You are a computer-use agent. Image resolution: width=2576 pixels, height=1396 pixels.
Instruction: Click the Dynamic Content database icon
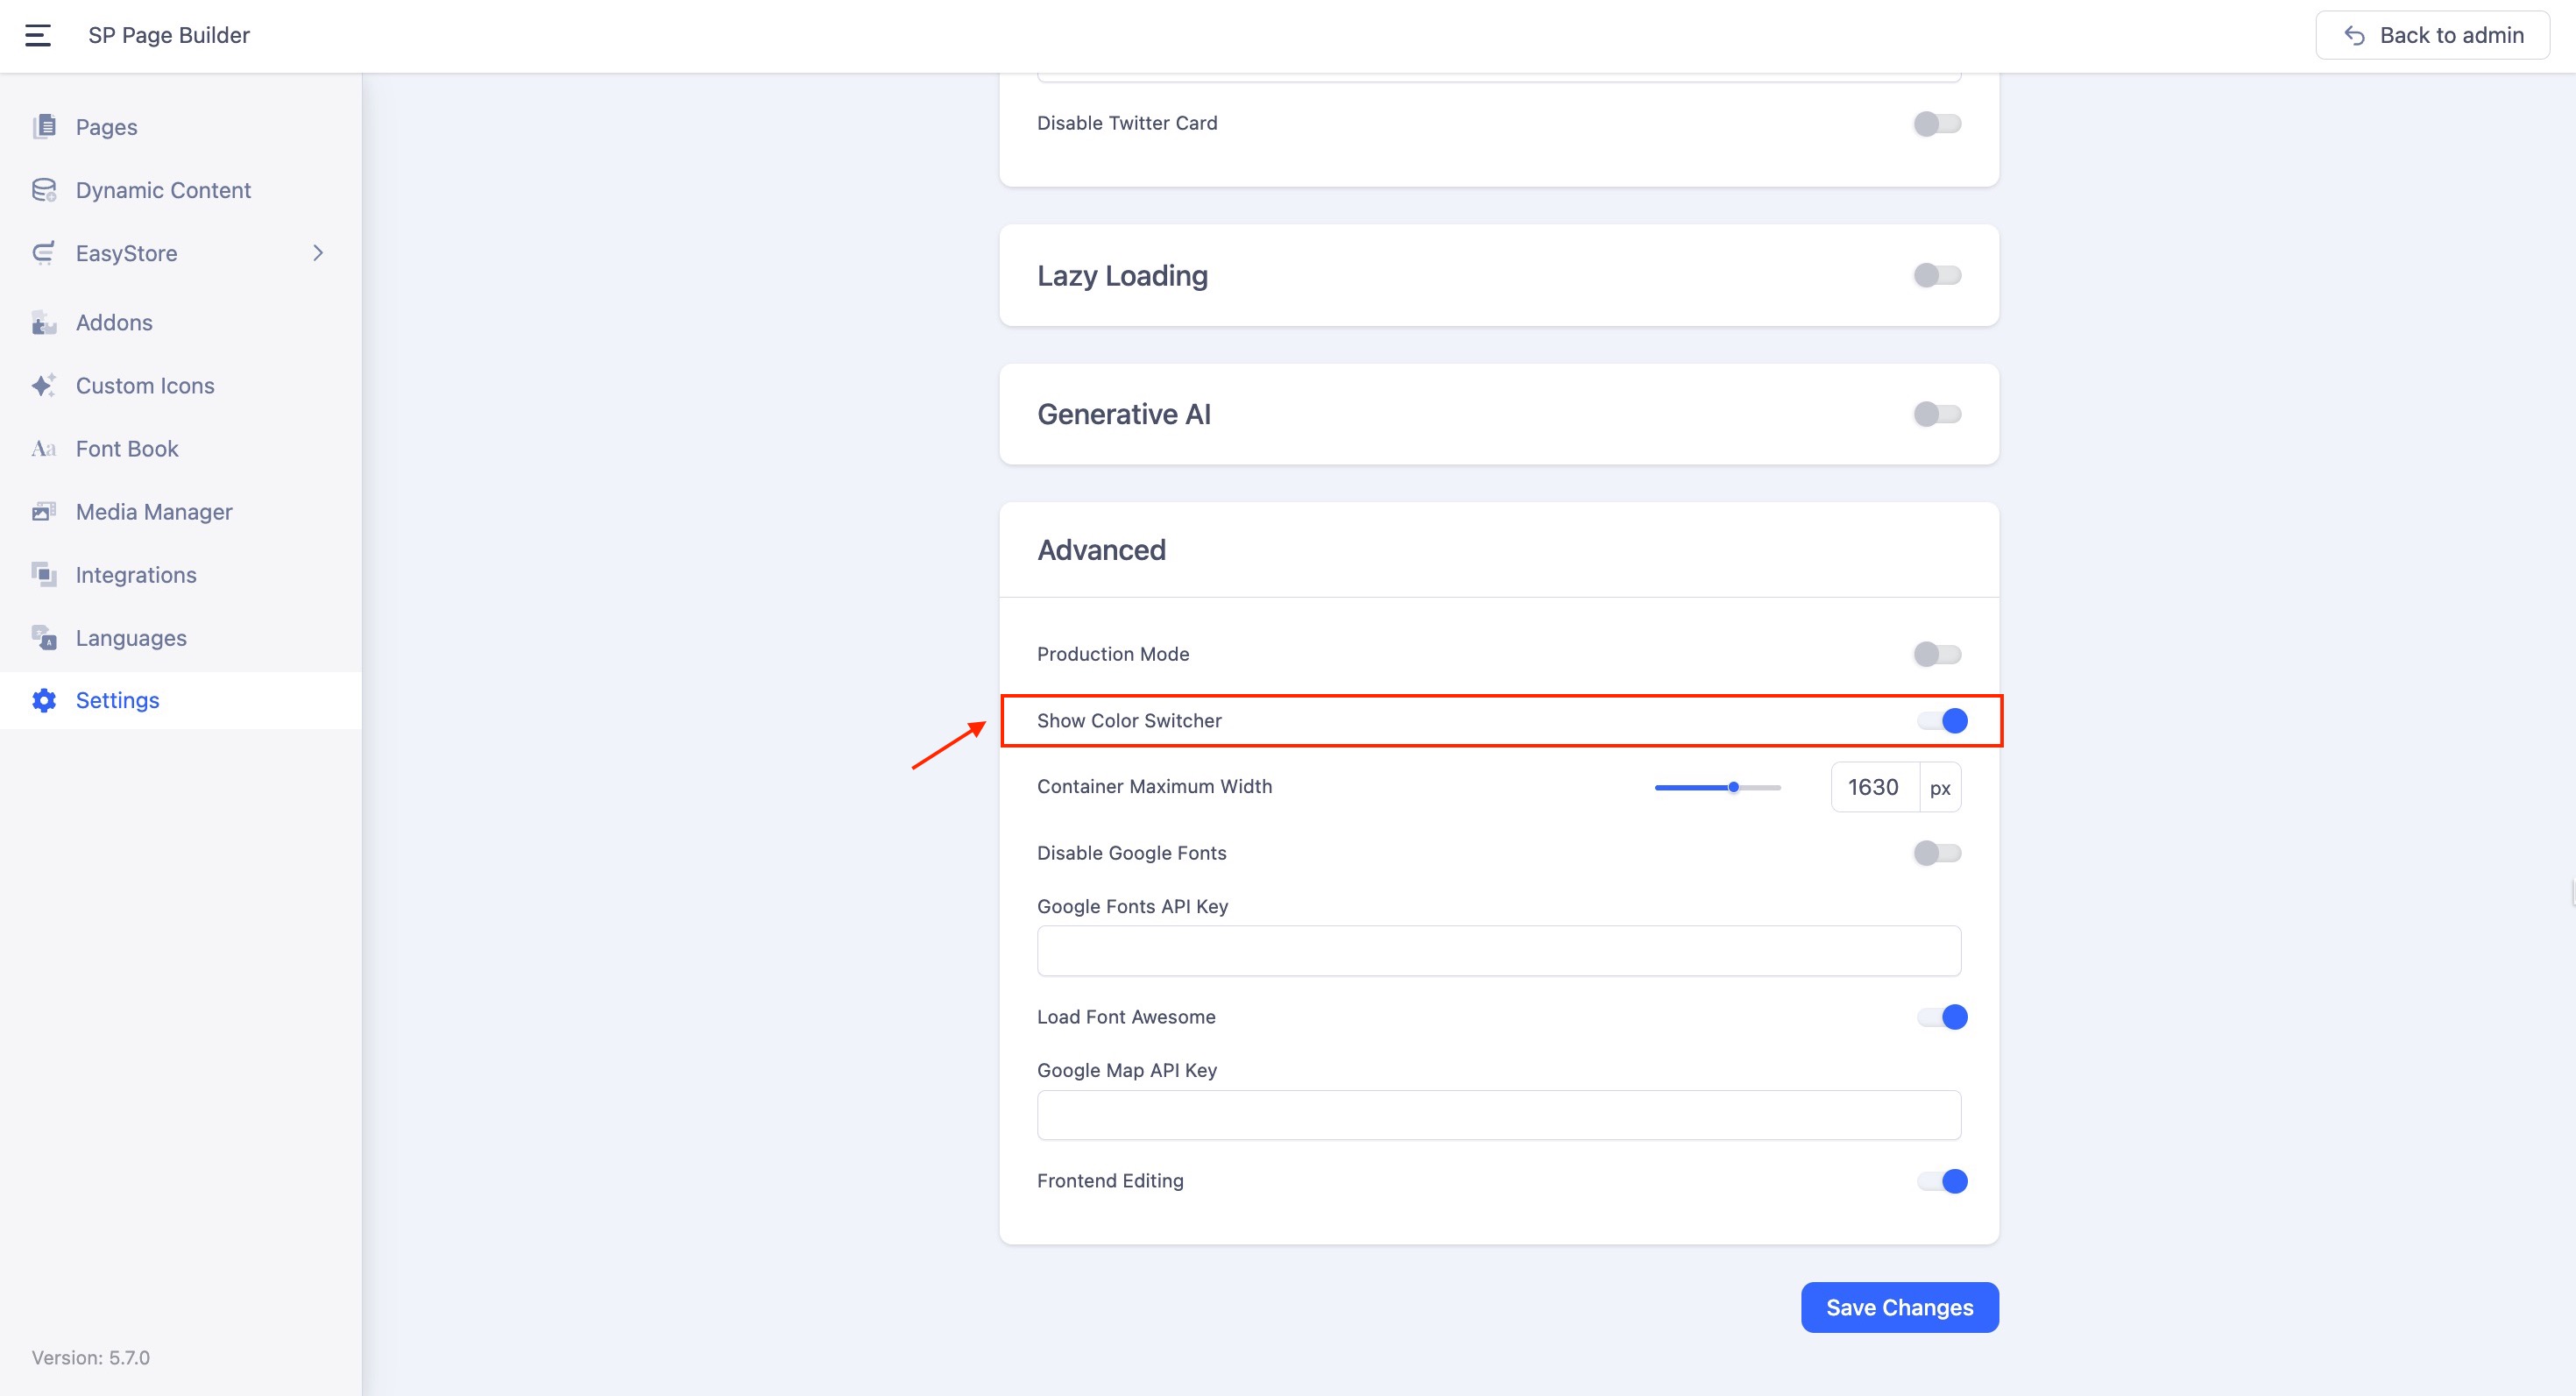point(44,190)
